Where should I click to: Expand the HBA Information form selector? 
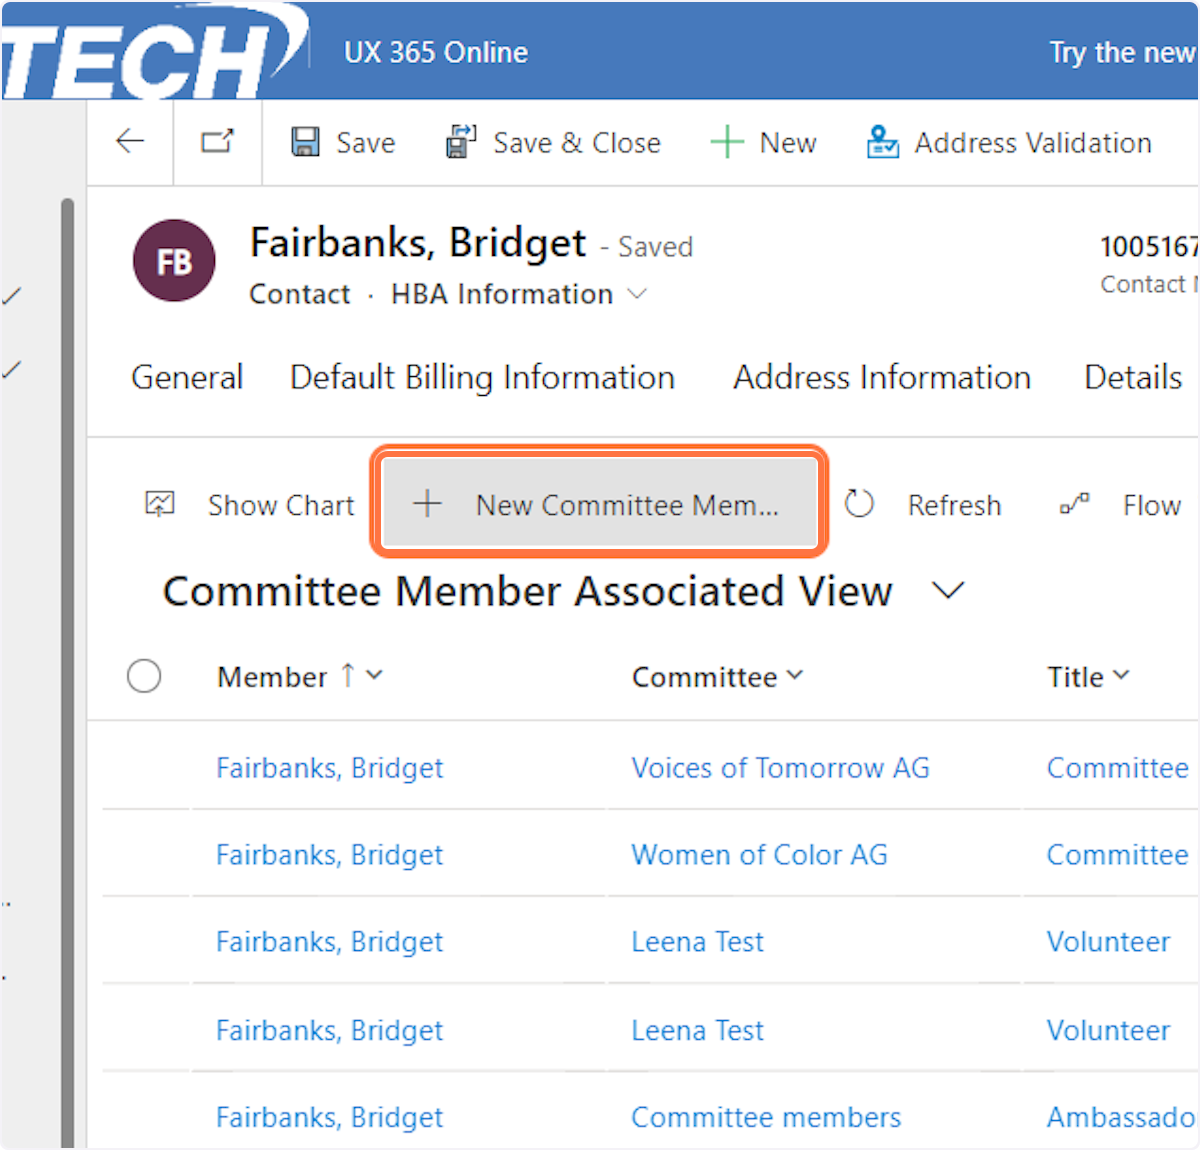click(x=637, y=294)
